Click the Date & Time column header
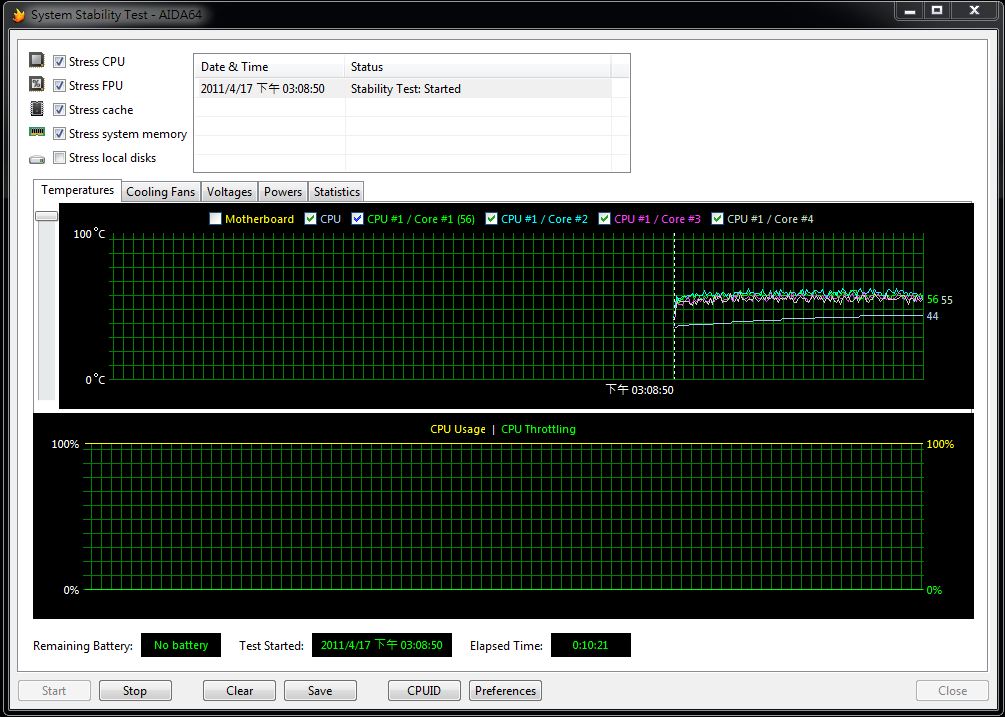 tap(269, 67)
